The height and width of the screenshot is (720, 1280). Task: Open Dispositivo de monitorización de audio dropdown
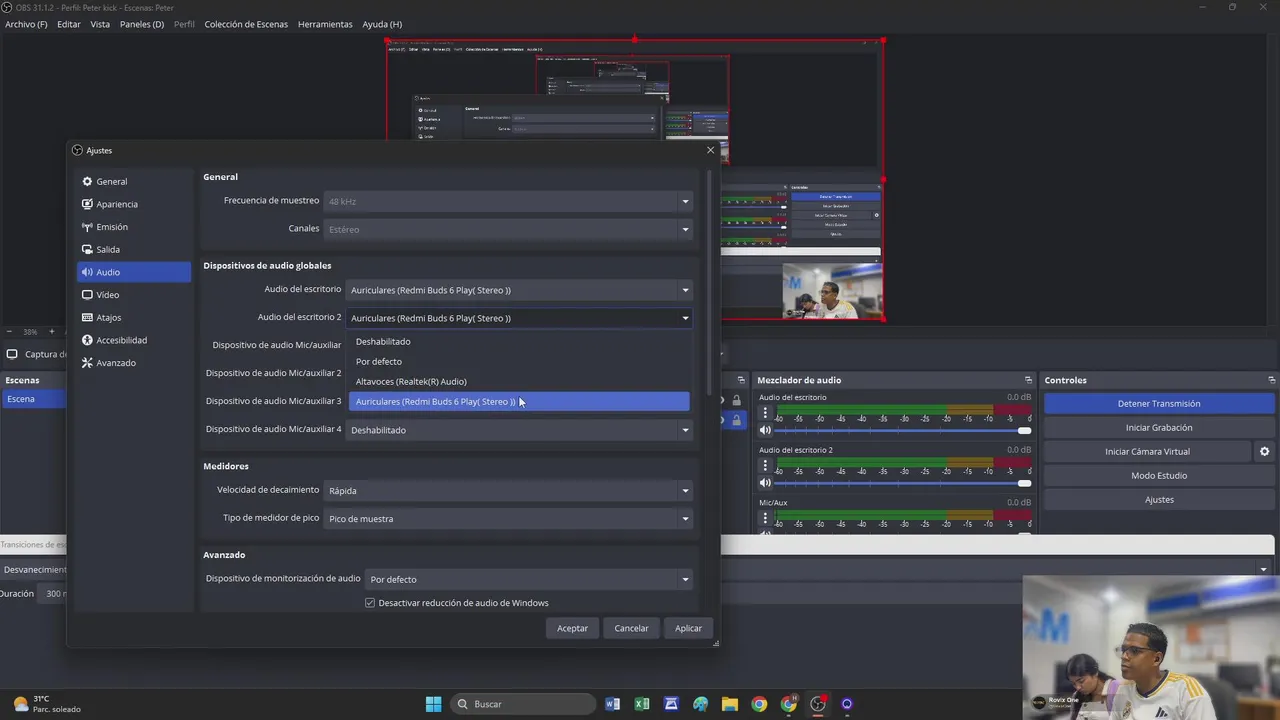pyautogui.click(x=529, y=579)
